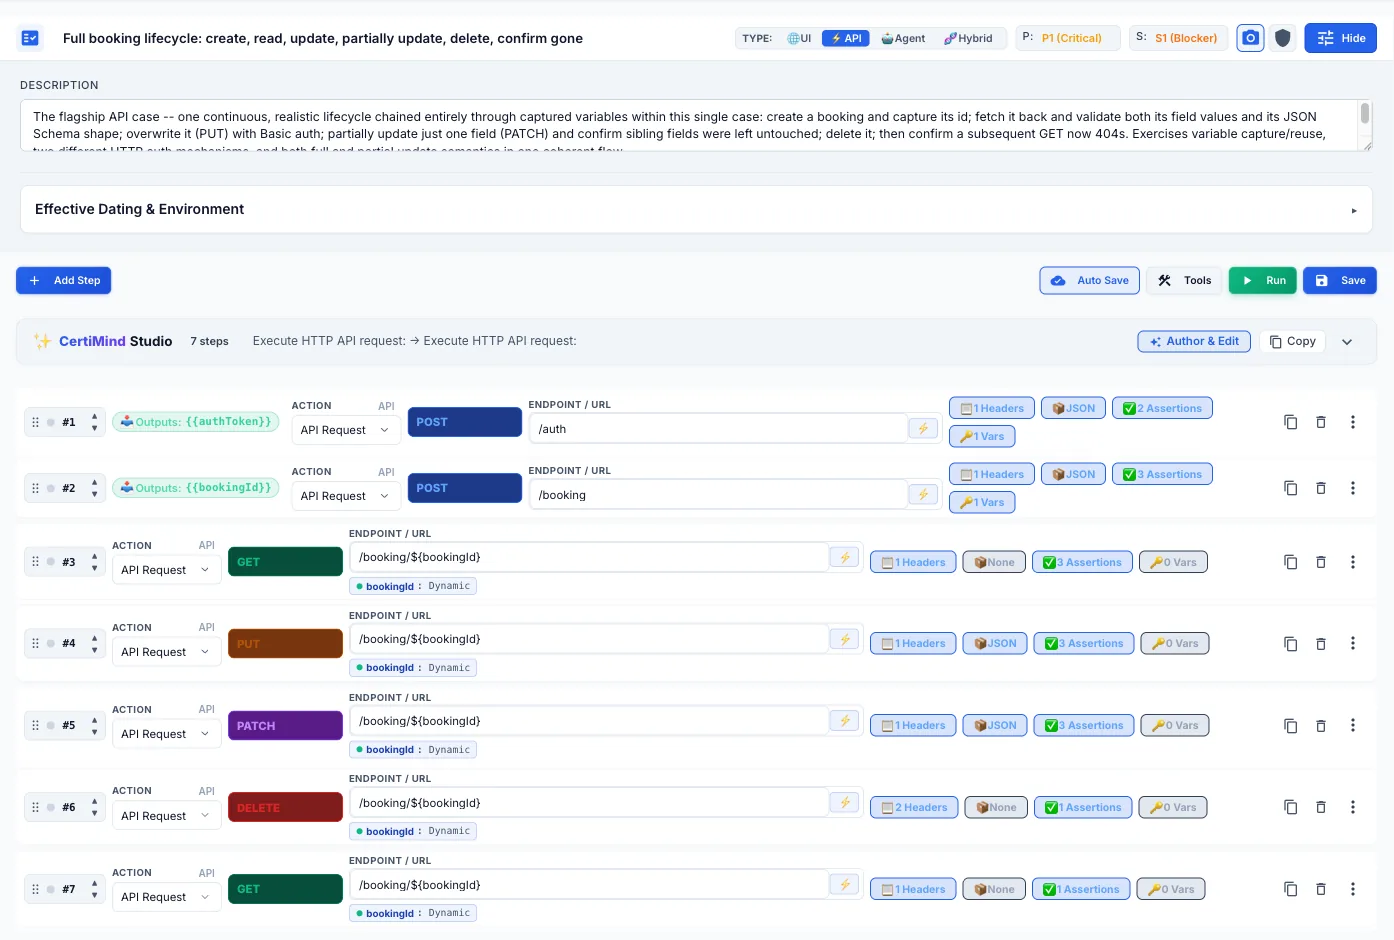Click the shield icon in header
Viewport: 1394px width, 940px height.
[x=1283, y=38]
